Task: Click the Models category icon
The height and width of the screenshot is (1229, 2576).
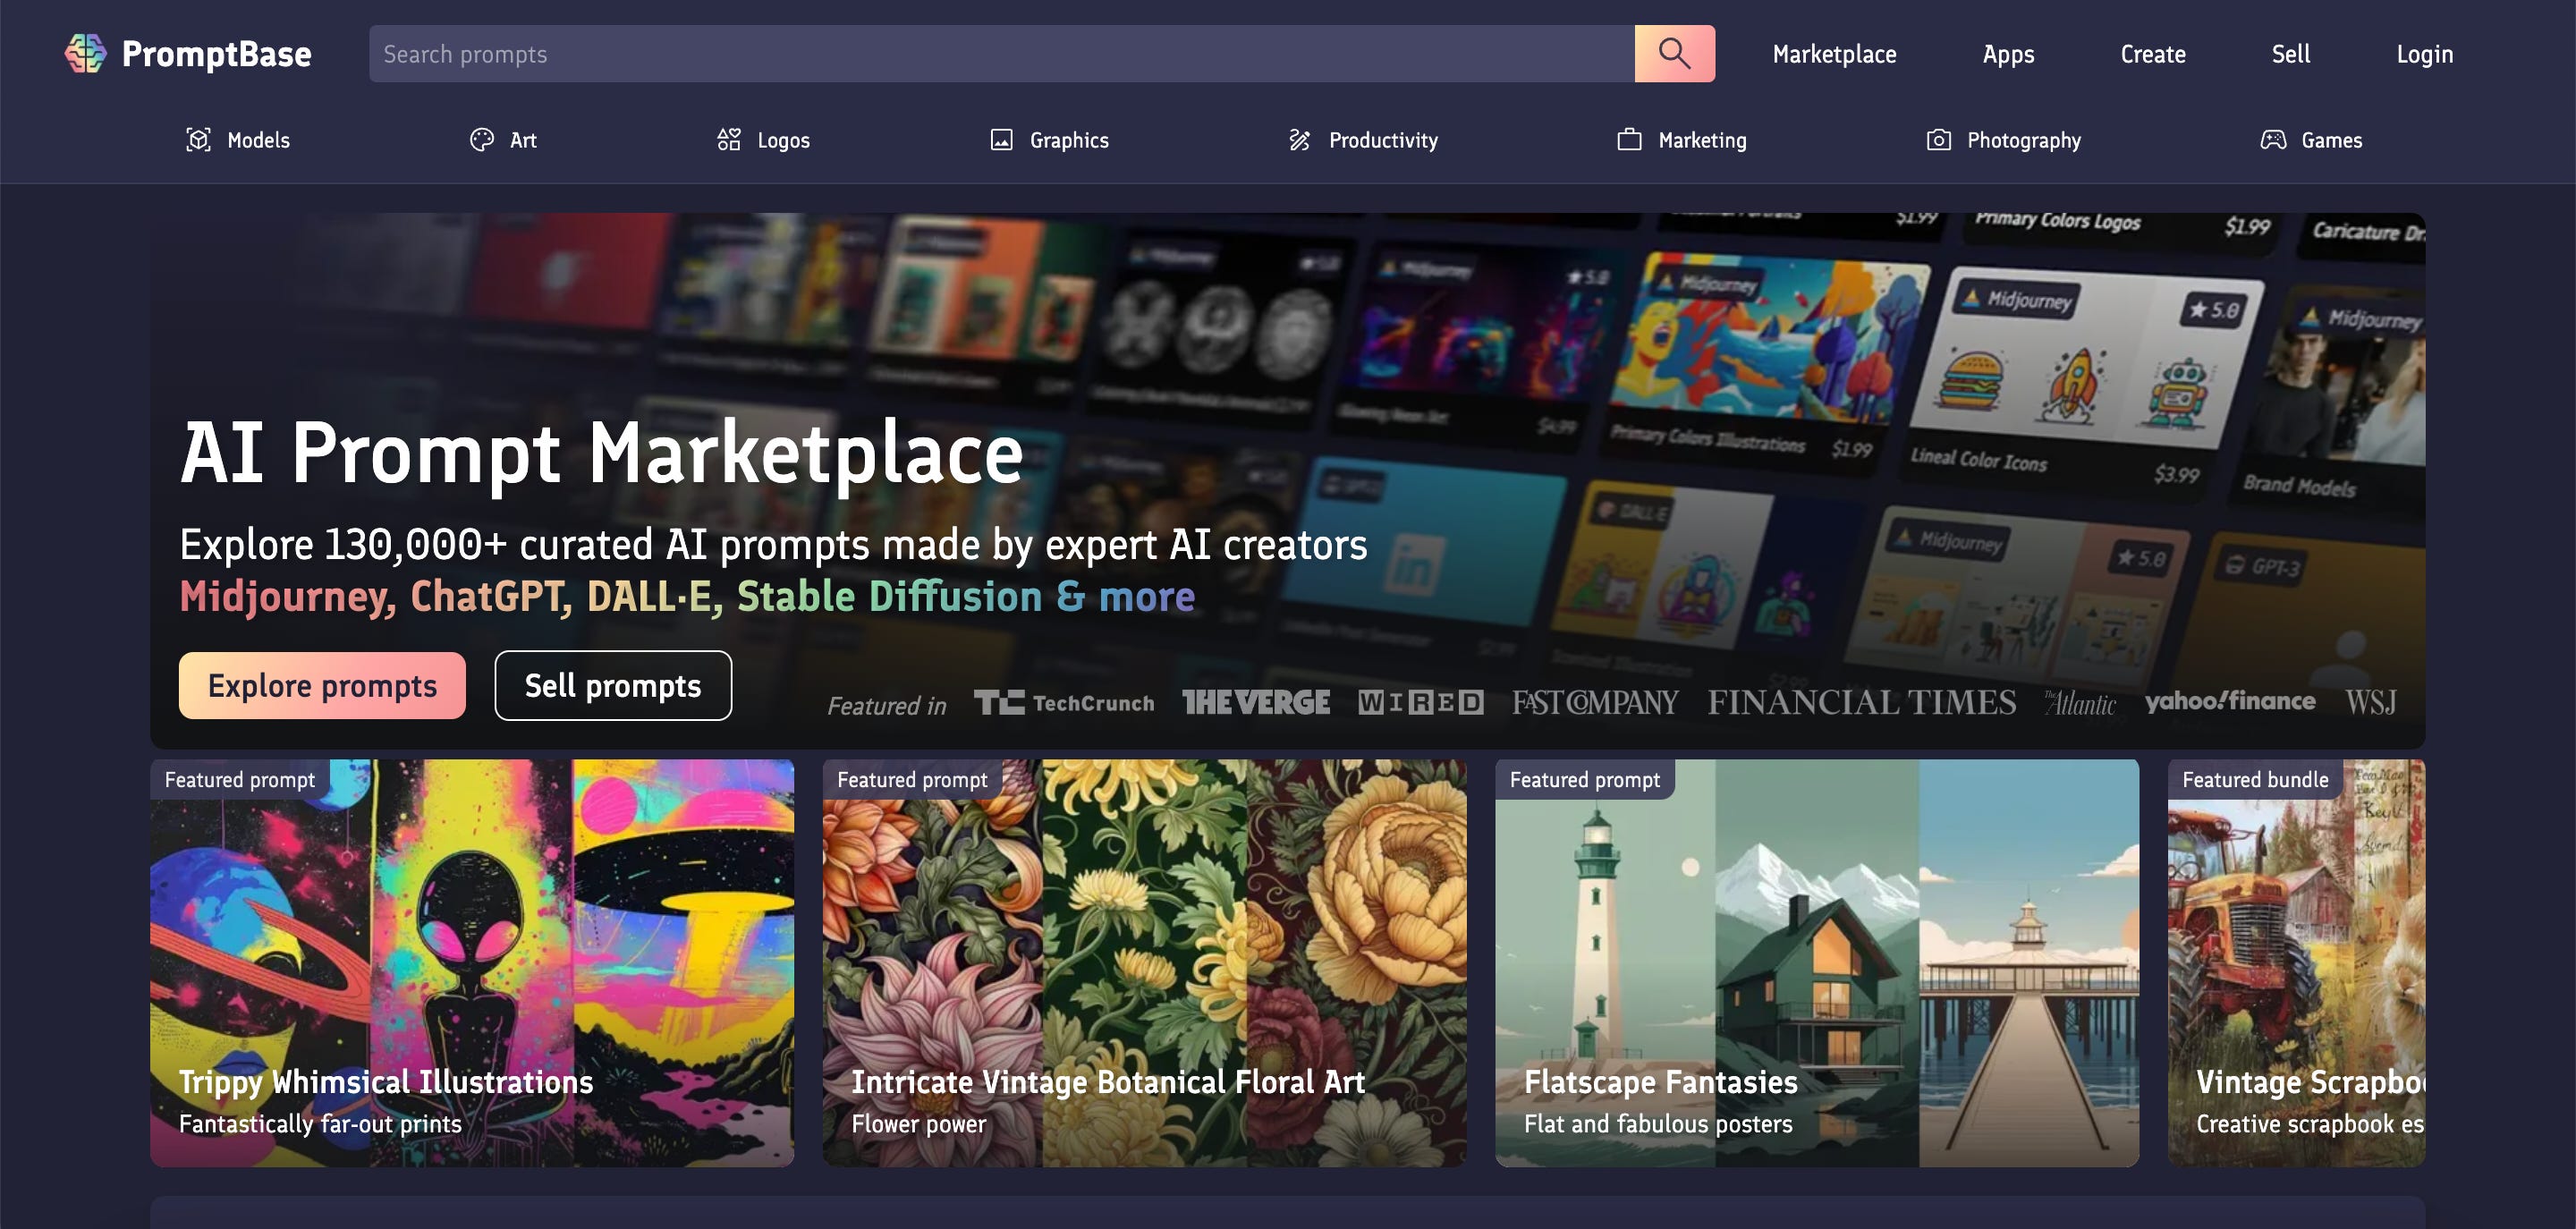Action: click(198, 140)
